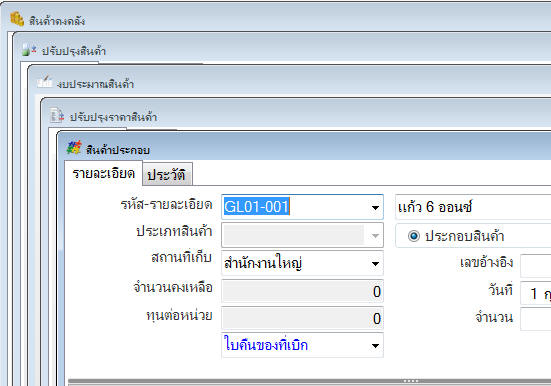
Task: Click the วันที่ date field
Action: tap(536, 293)
